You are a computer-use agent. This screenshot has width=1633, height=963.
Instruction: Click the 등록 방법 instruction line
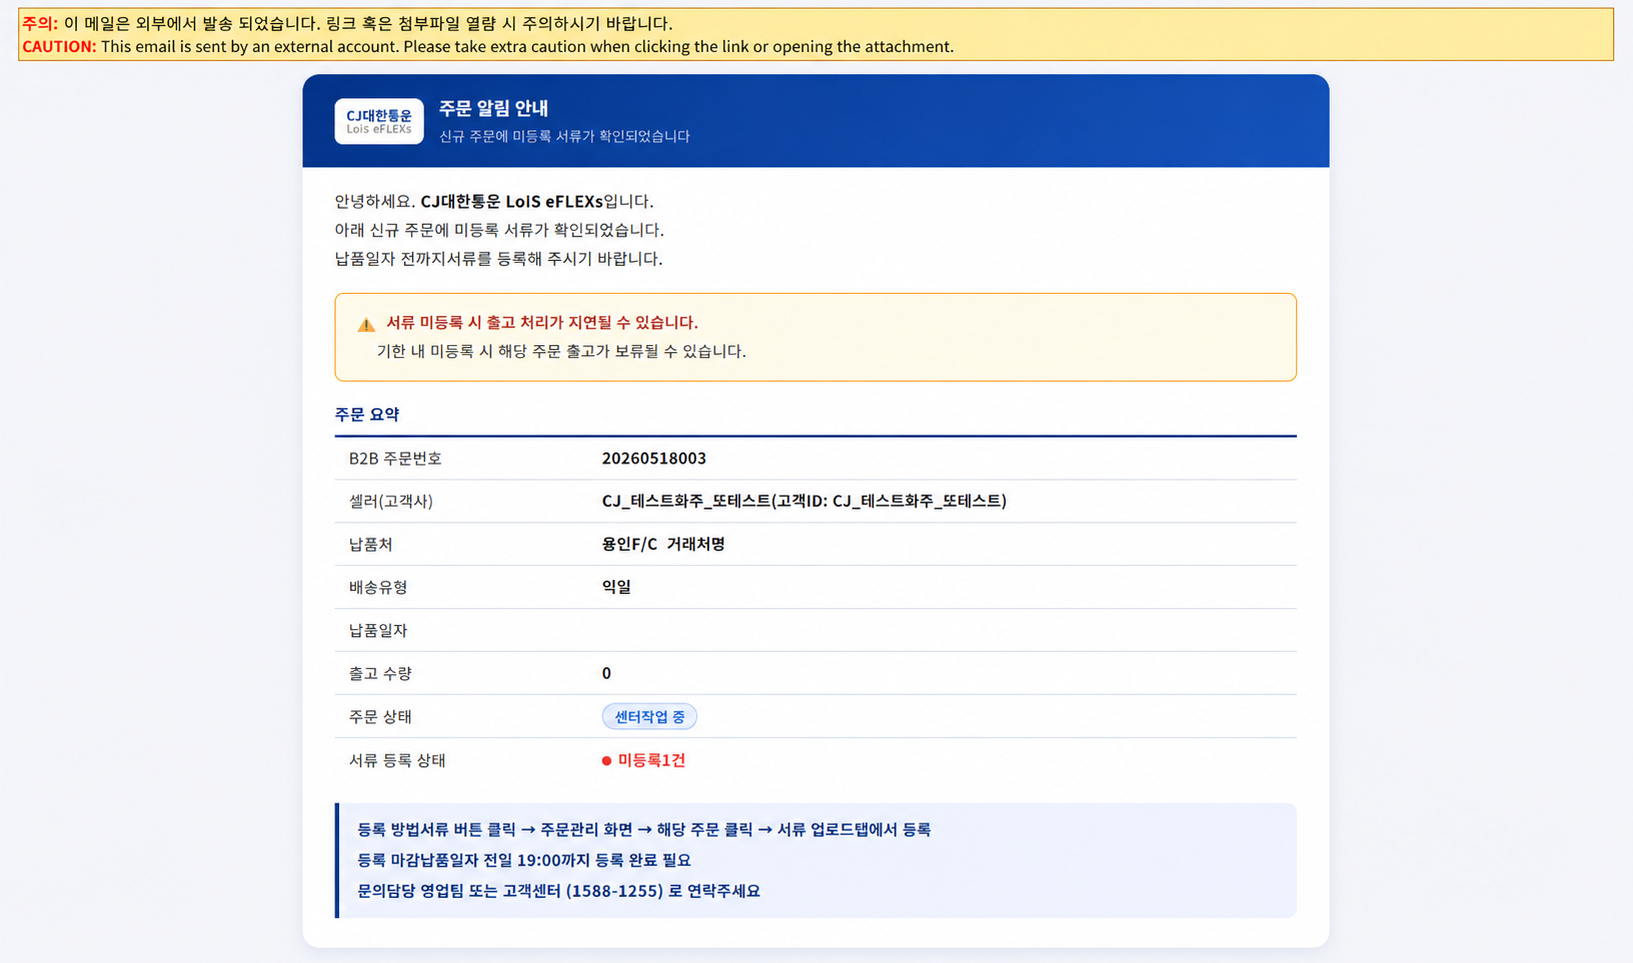click(644, 829)
